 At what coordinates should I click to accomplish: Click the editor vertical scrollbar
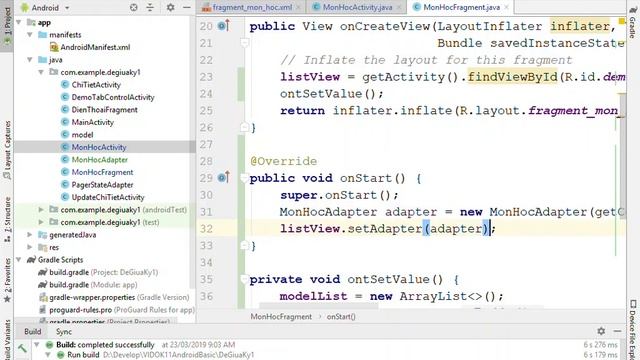pos(623,157)
